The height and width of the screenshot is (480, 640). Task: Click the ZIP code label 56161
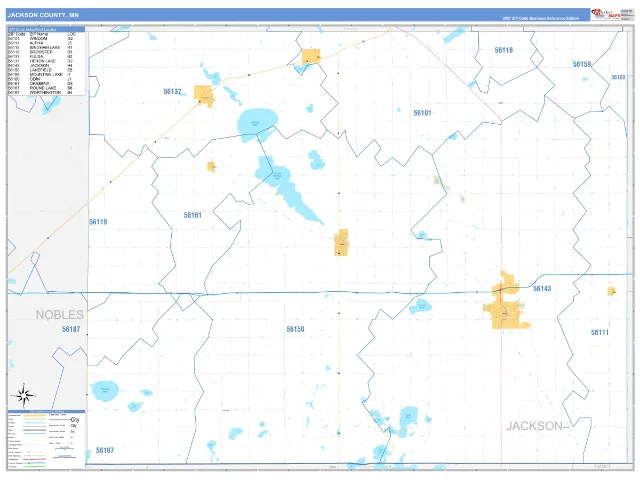tap(193, 215)
